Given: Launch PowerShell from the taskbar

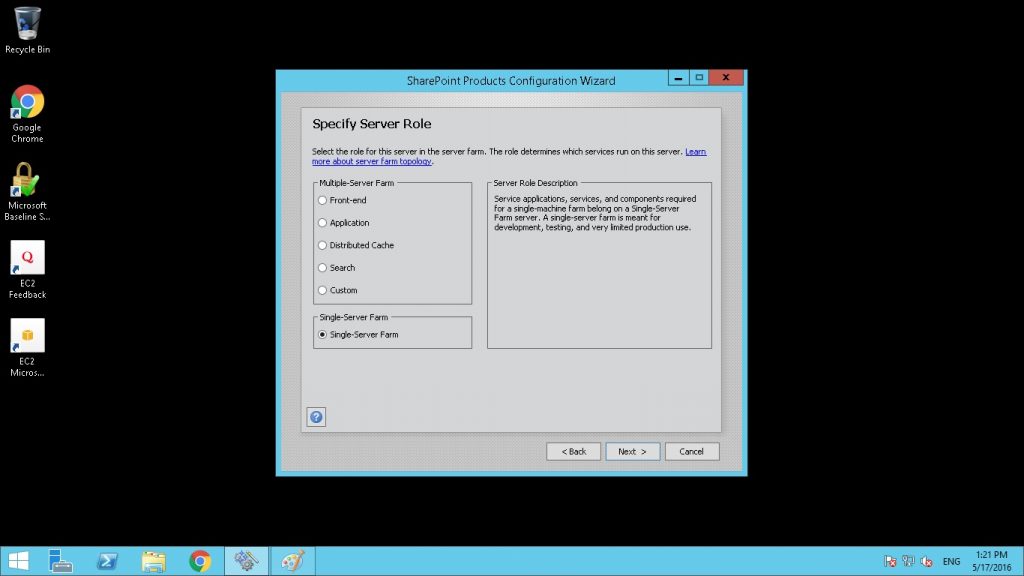Looking at the screenshot, I should point(107,561).
